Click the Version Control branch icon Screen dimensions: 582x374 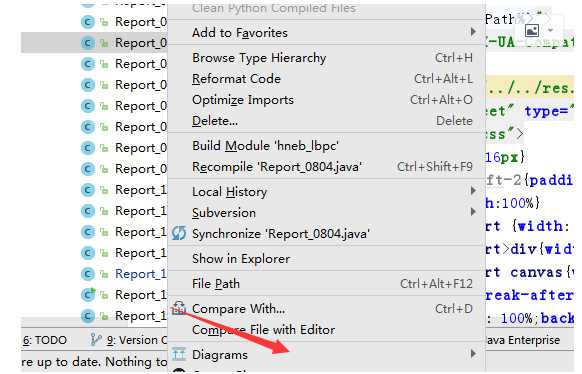click(96, 339)
